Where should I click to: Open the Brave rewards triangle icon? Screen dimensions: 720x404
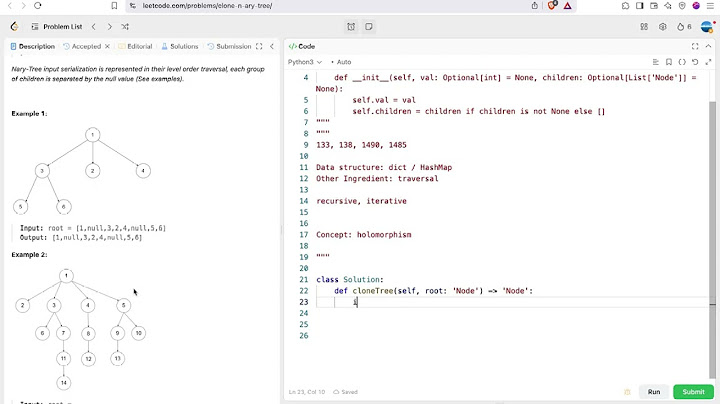pyautogui.click(x=568, y=6)
